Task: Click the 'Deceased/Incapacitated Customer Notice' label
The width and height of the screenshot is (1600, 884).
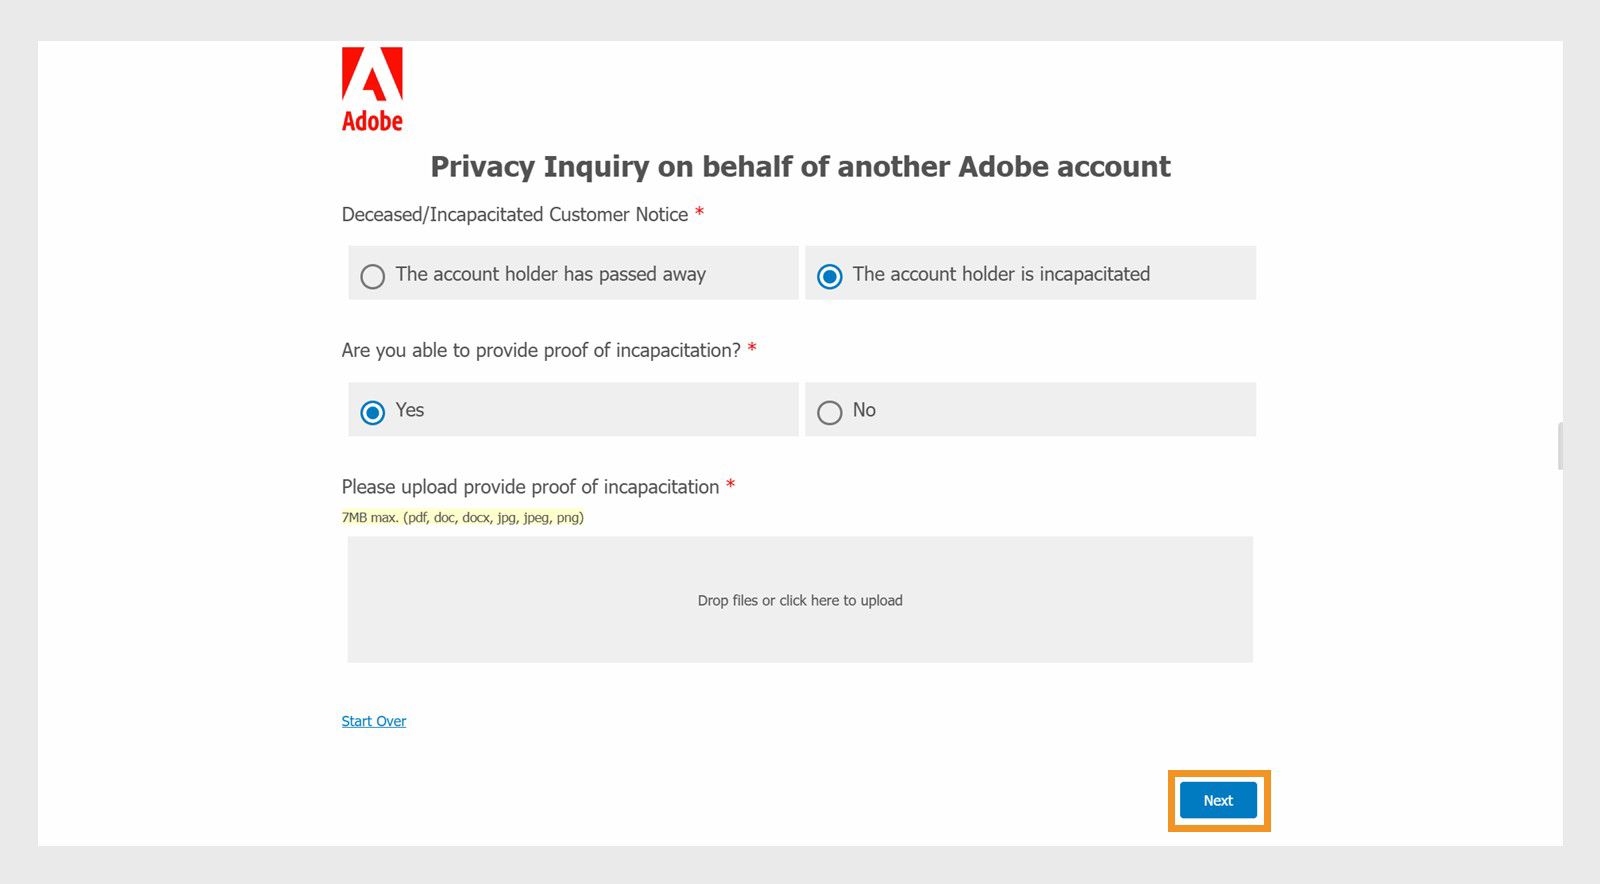Action: point(515,214)
